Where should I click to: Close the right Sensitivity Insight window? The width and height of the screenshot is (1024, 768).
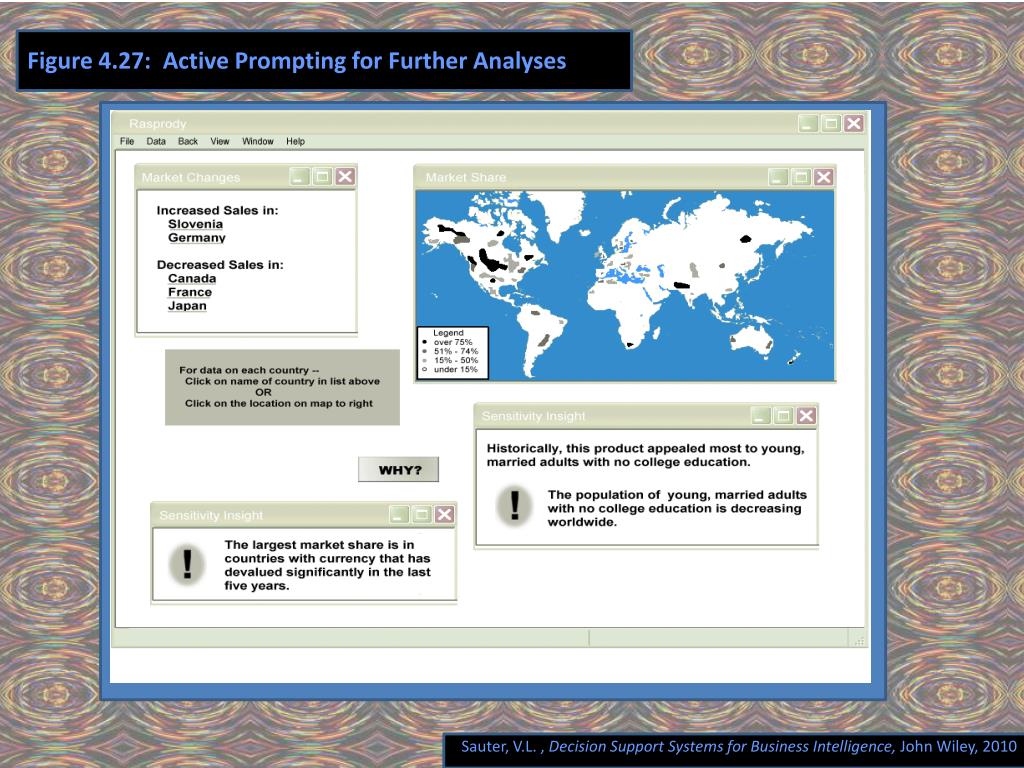[807, 416]
